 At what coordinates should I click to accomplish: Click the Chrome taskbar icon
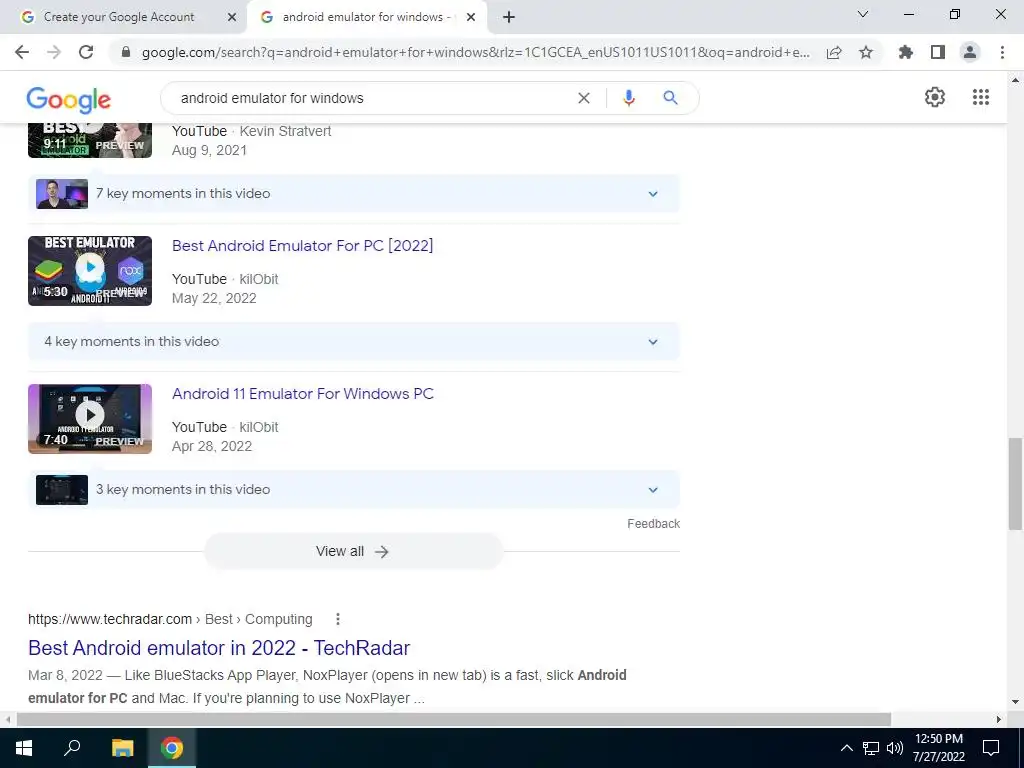point(172,748)
